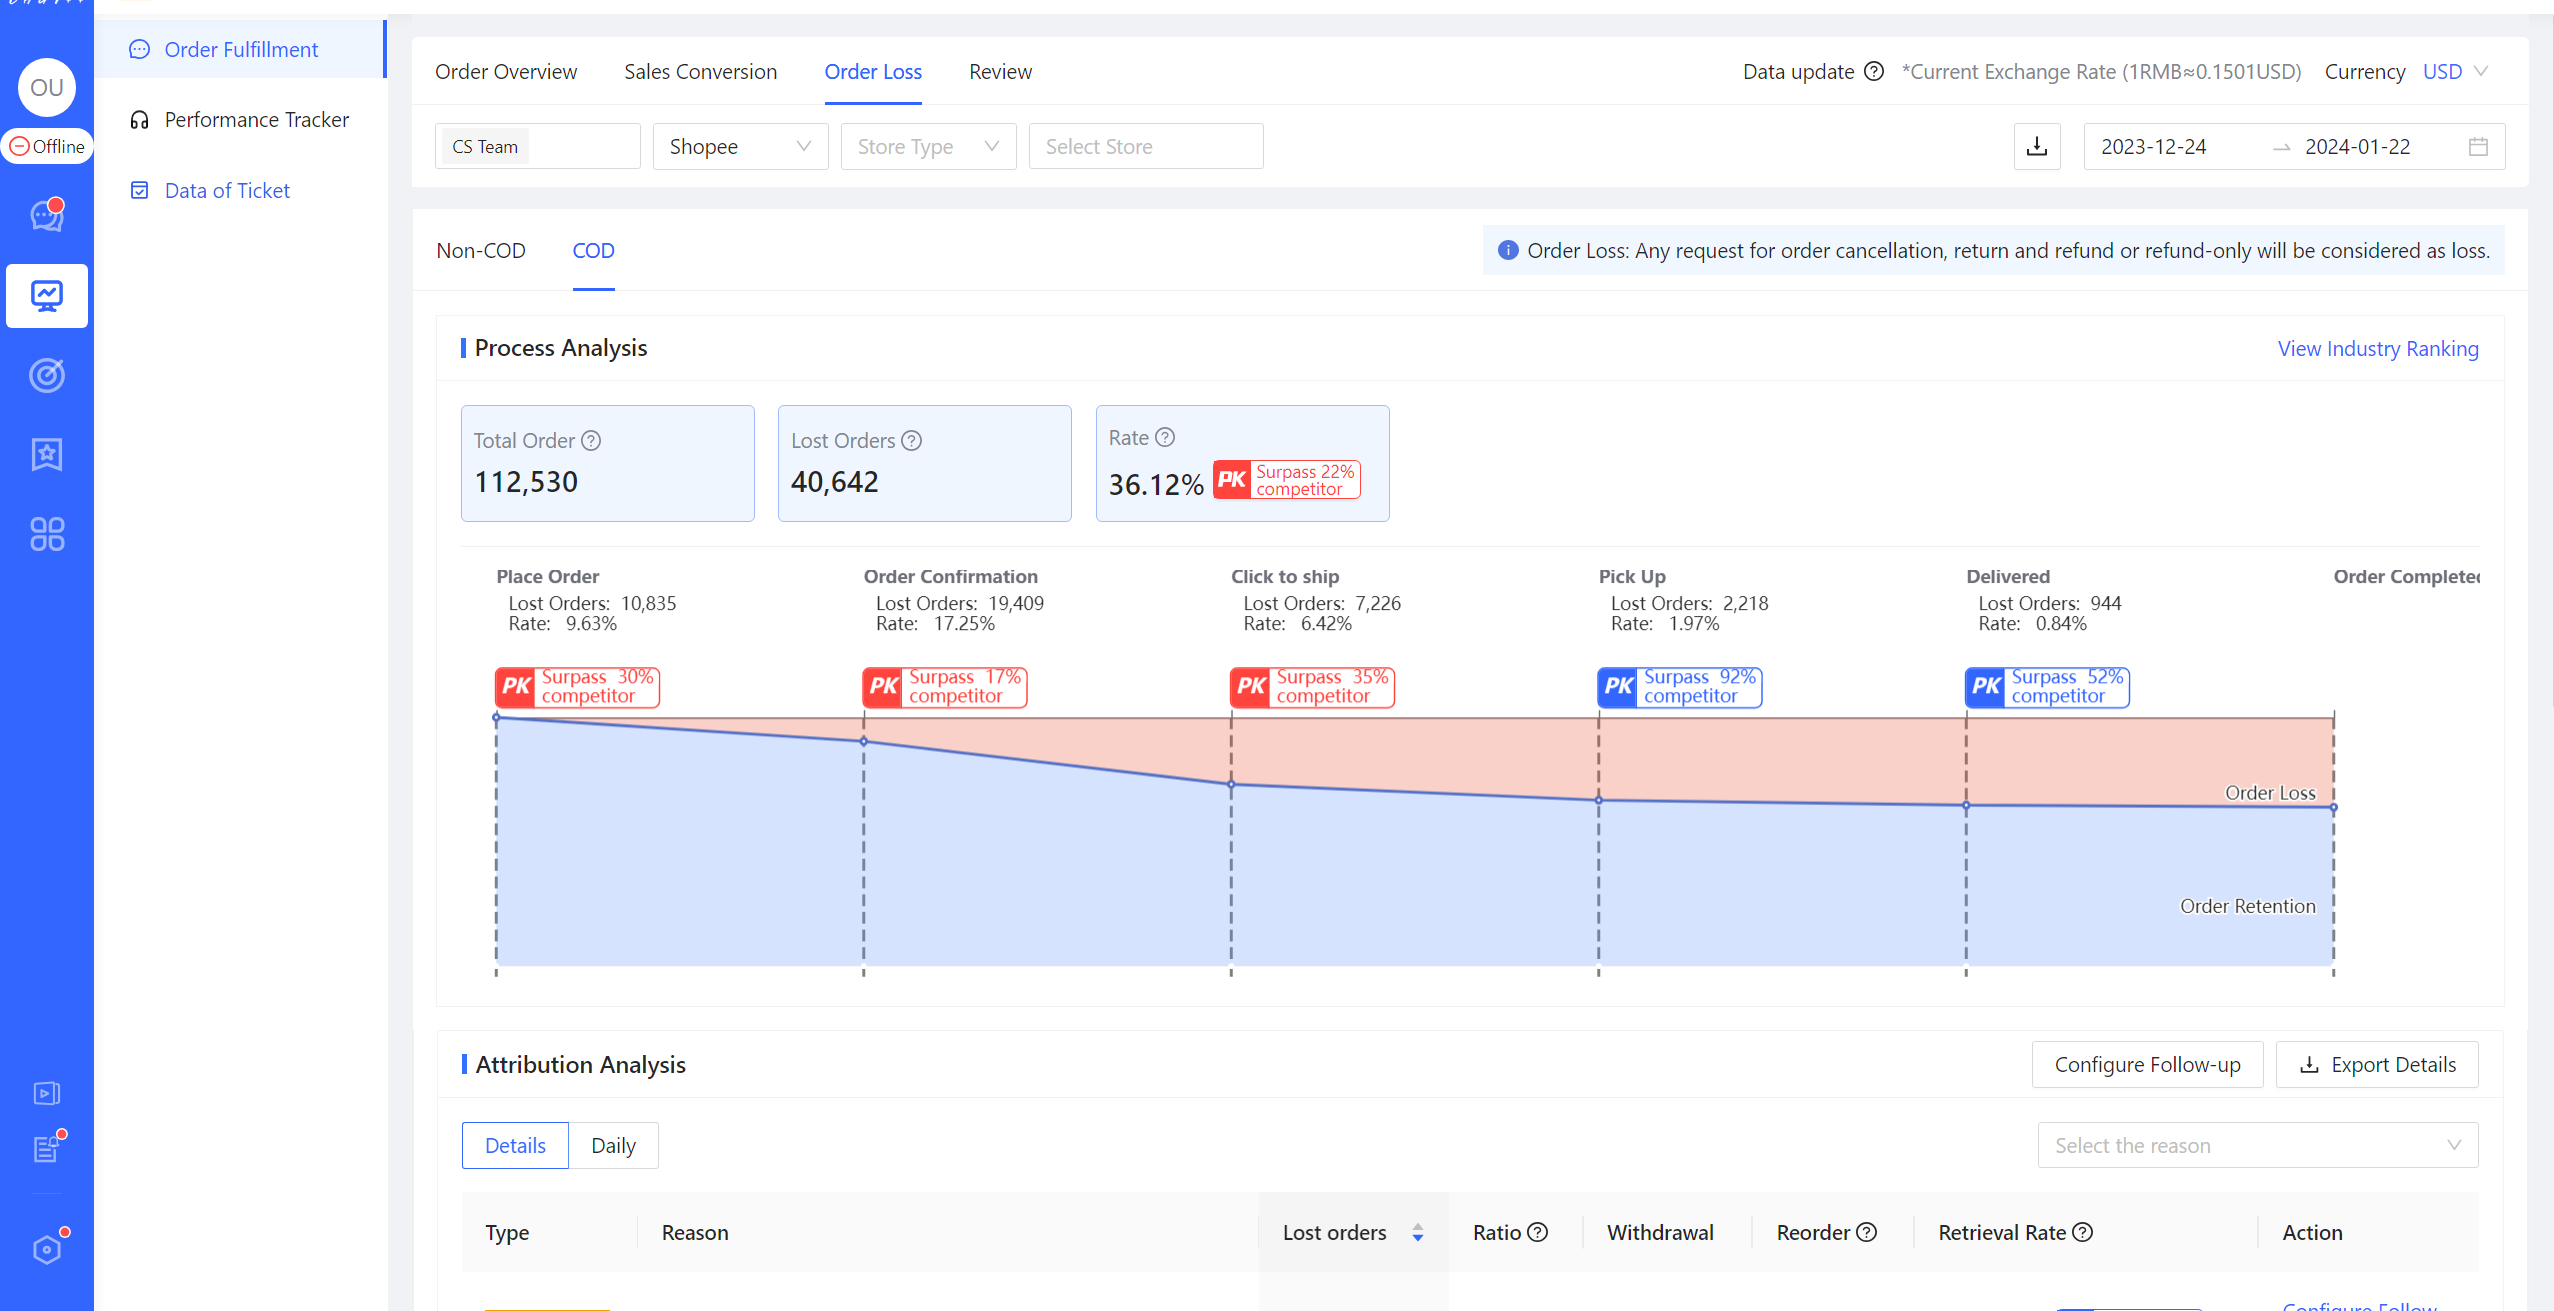Open the target goals icon in sidebar

click(x=47, y=375)
